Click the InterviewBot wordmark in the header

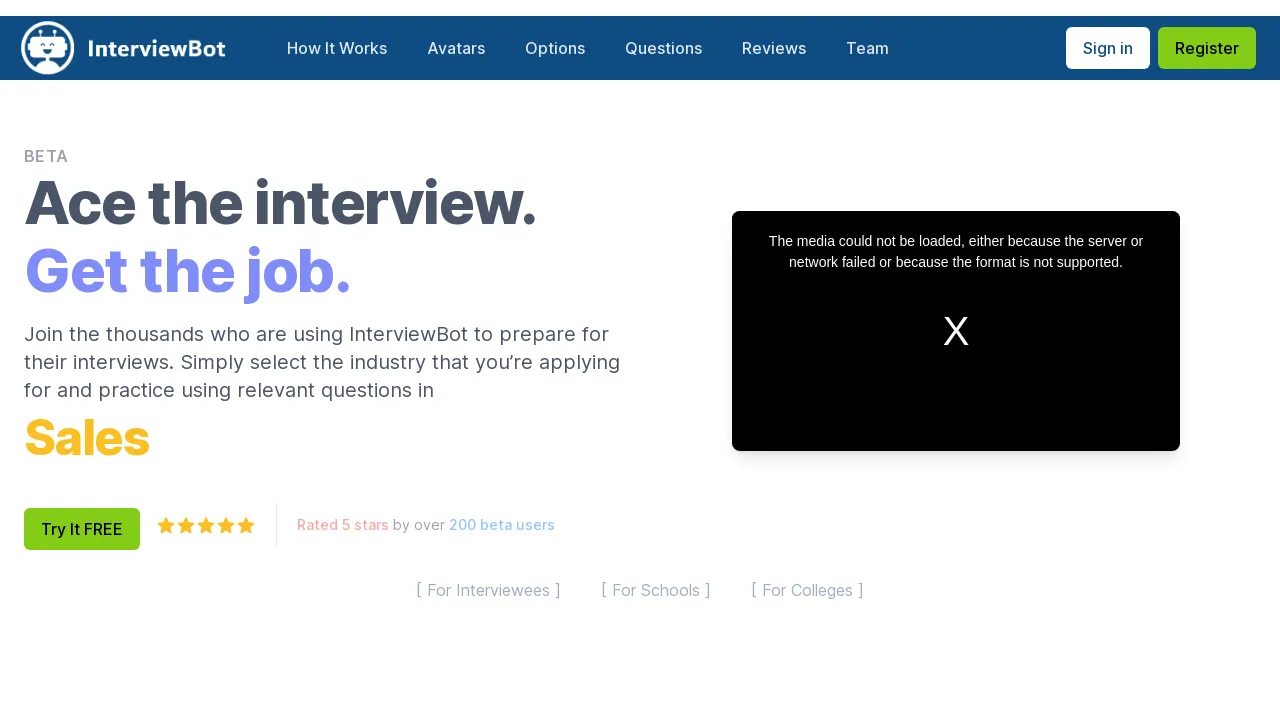pos(157,47)
